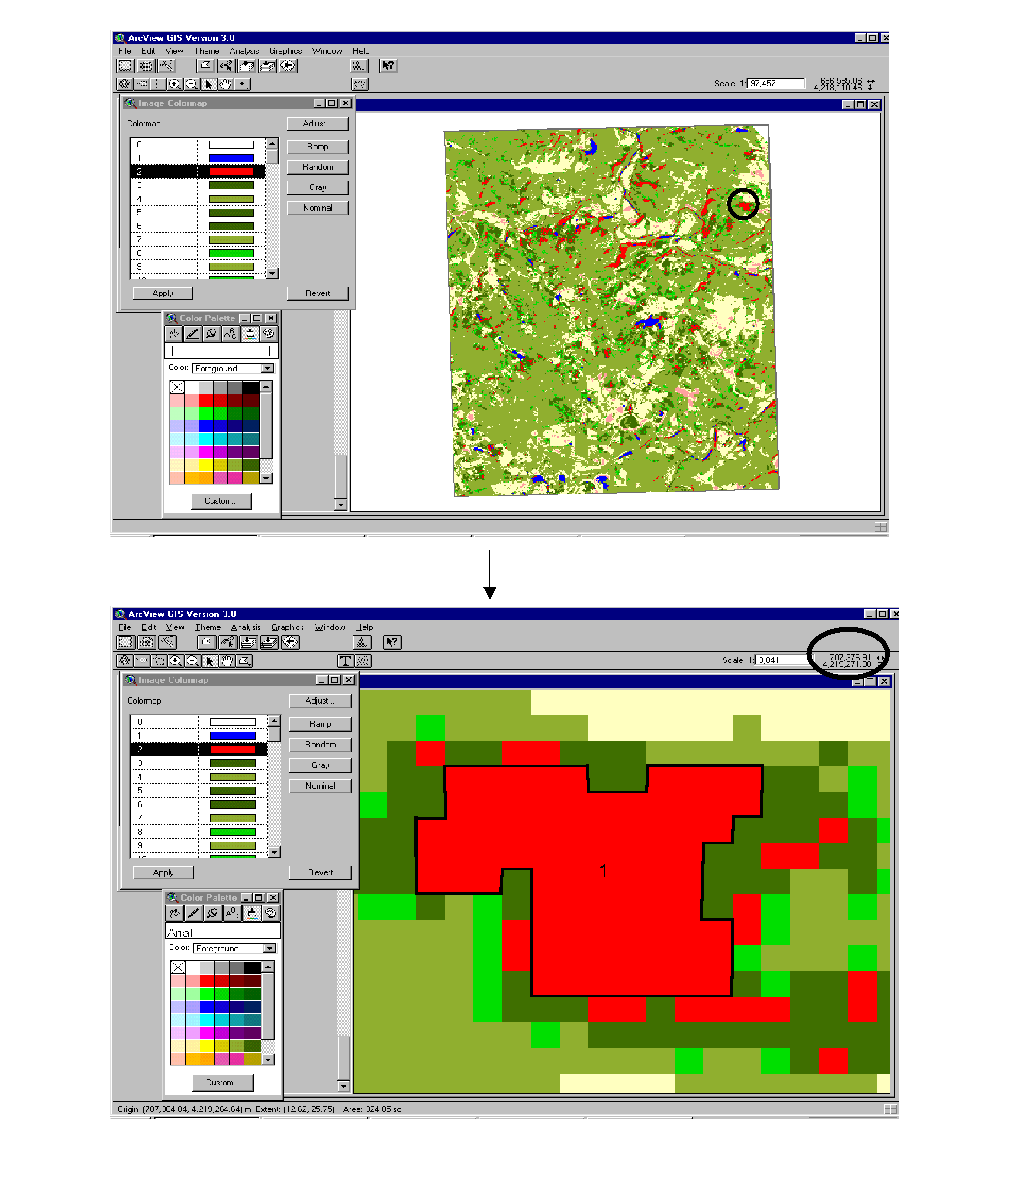Select the blue colormap entry 1 in lower Image Colormap
1018x1198 pixels.
232,735
